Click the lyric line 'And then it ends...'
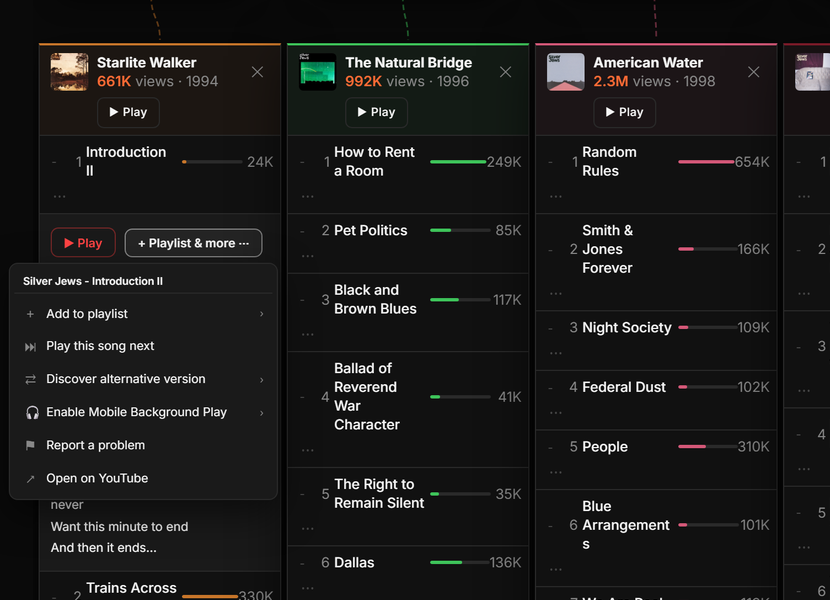 click(103, 548)
